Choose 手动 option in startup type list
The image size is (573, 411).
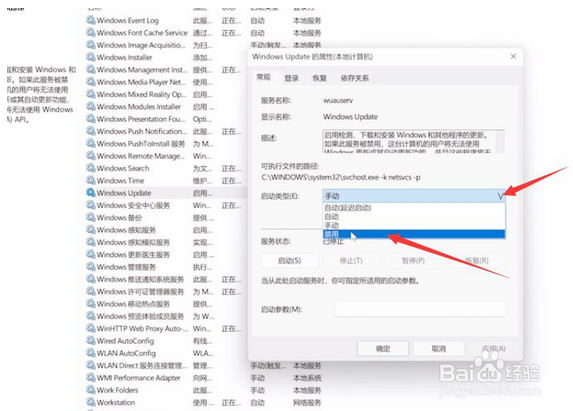click(x=414, y=225)
